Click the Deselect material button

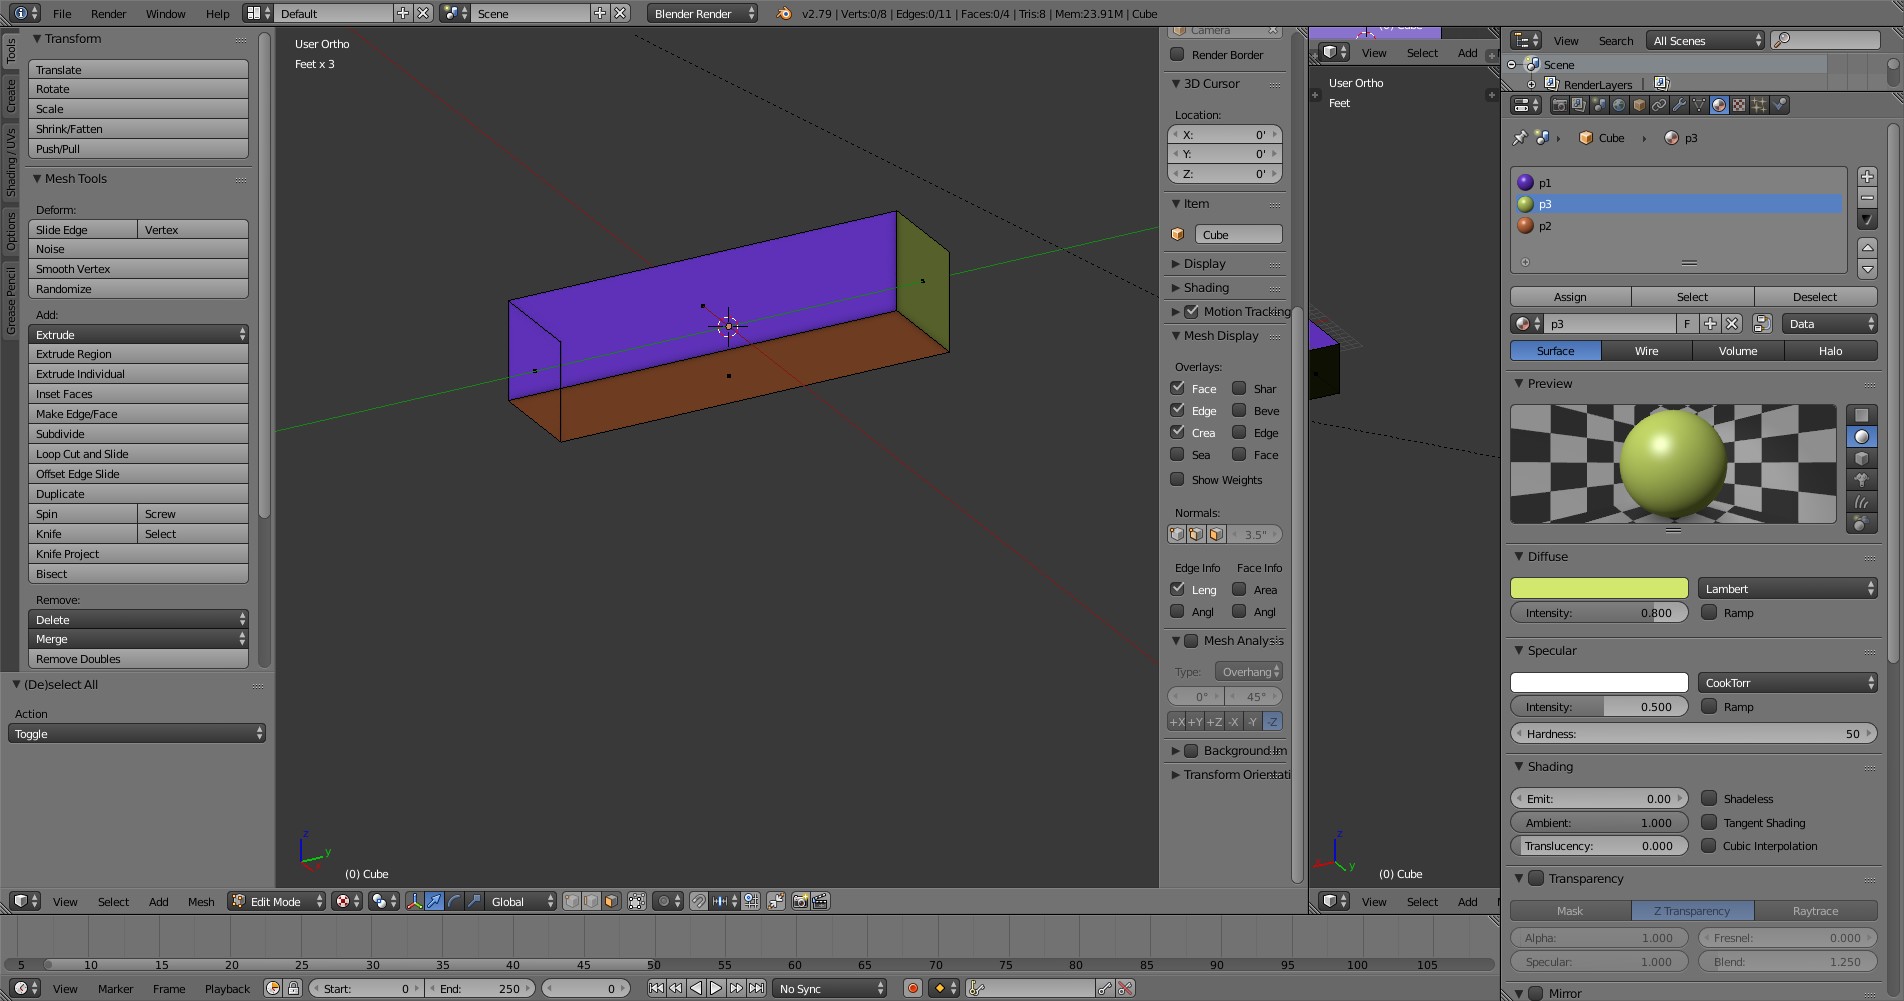click(1815, 297)
